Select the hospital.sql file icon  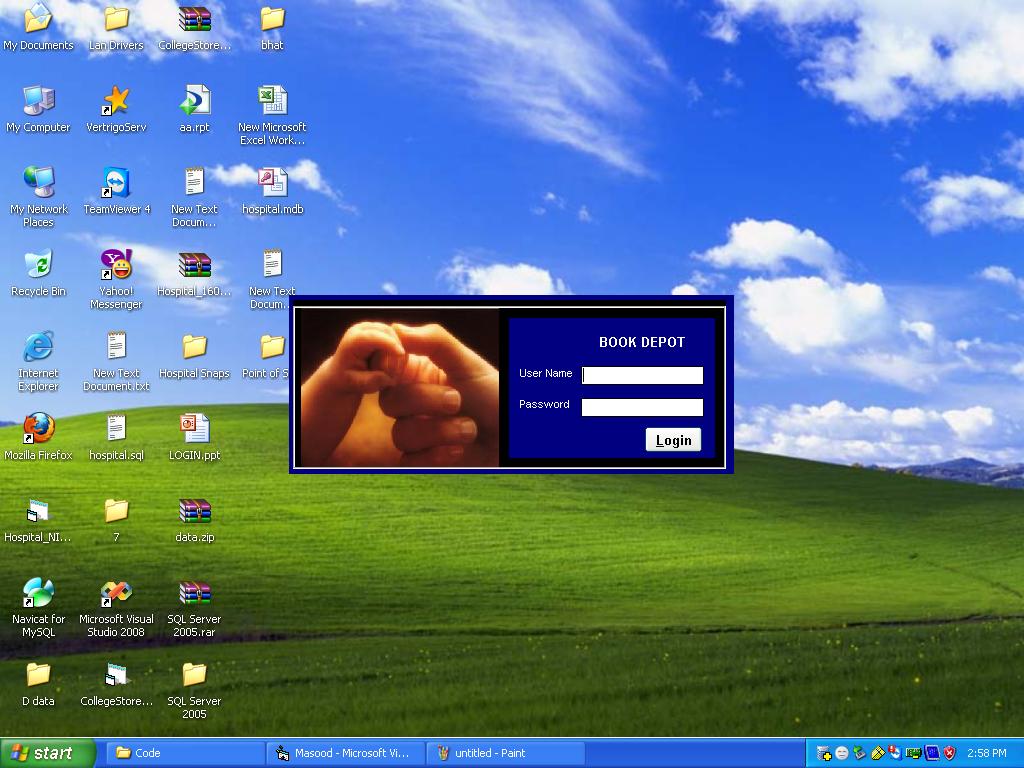tap(116, 438)
